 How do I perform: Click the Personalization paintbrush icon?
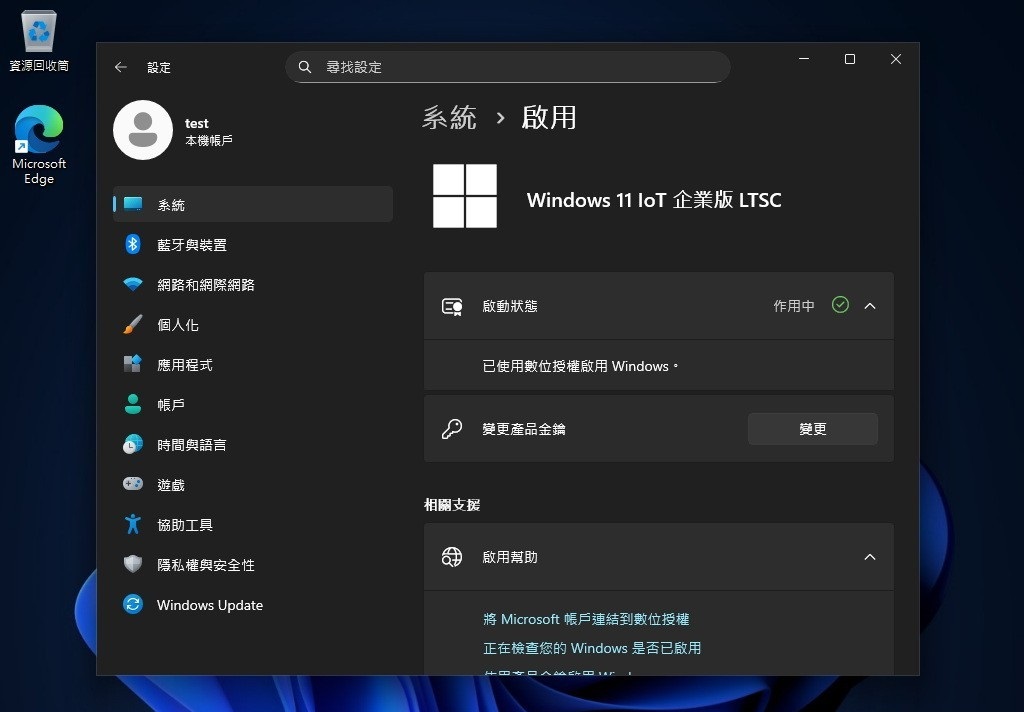coord(133,325)
